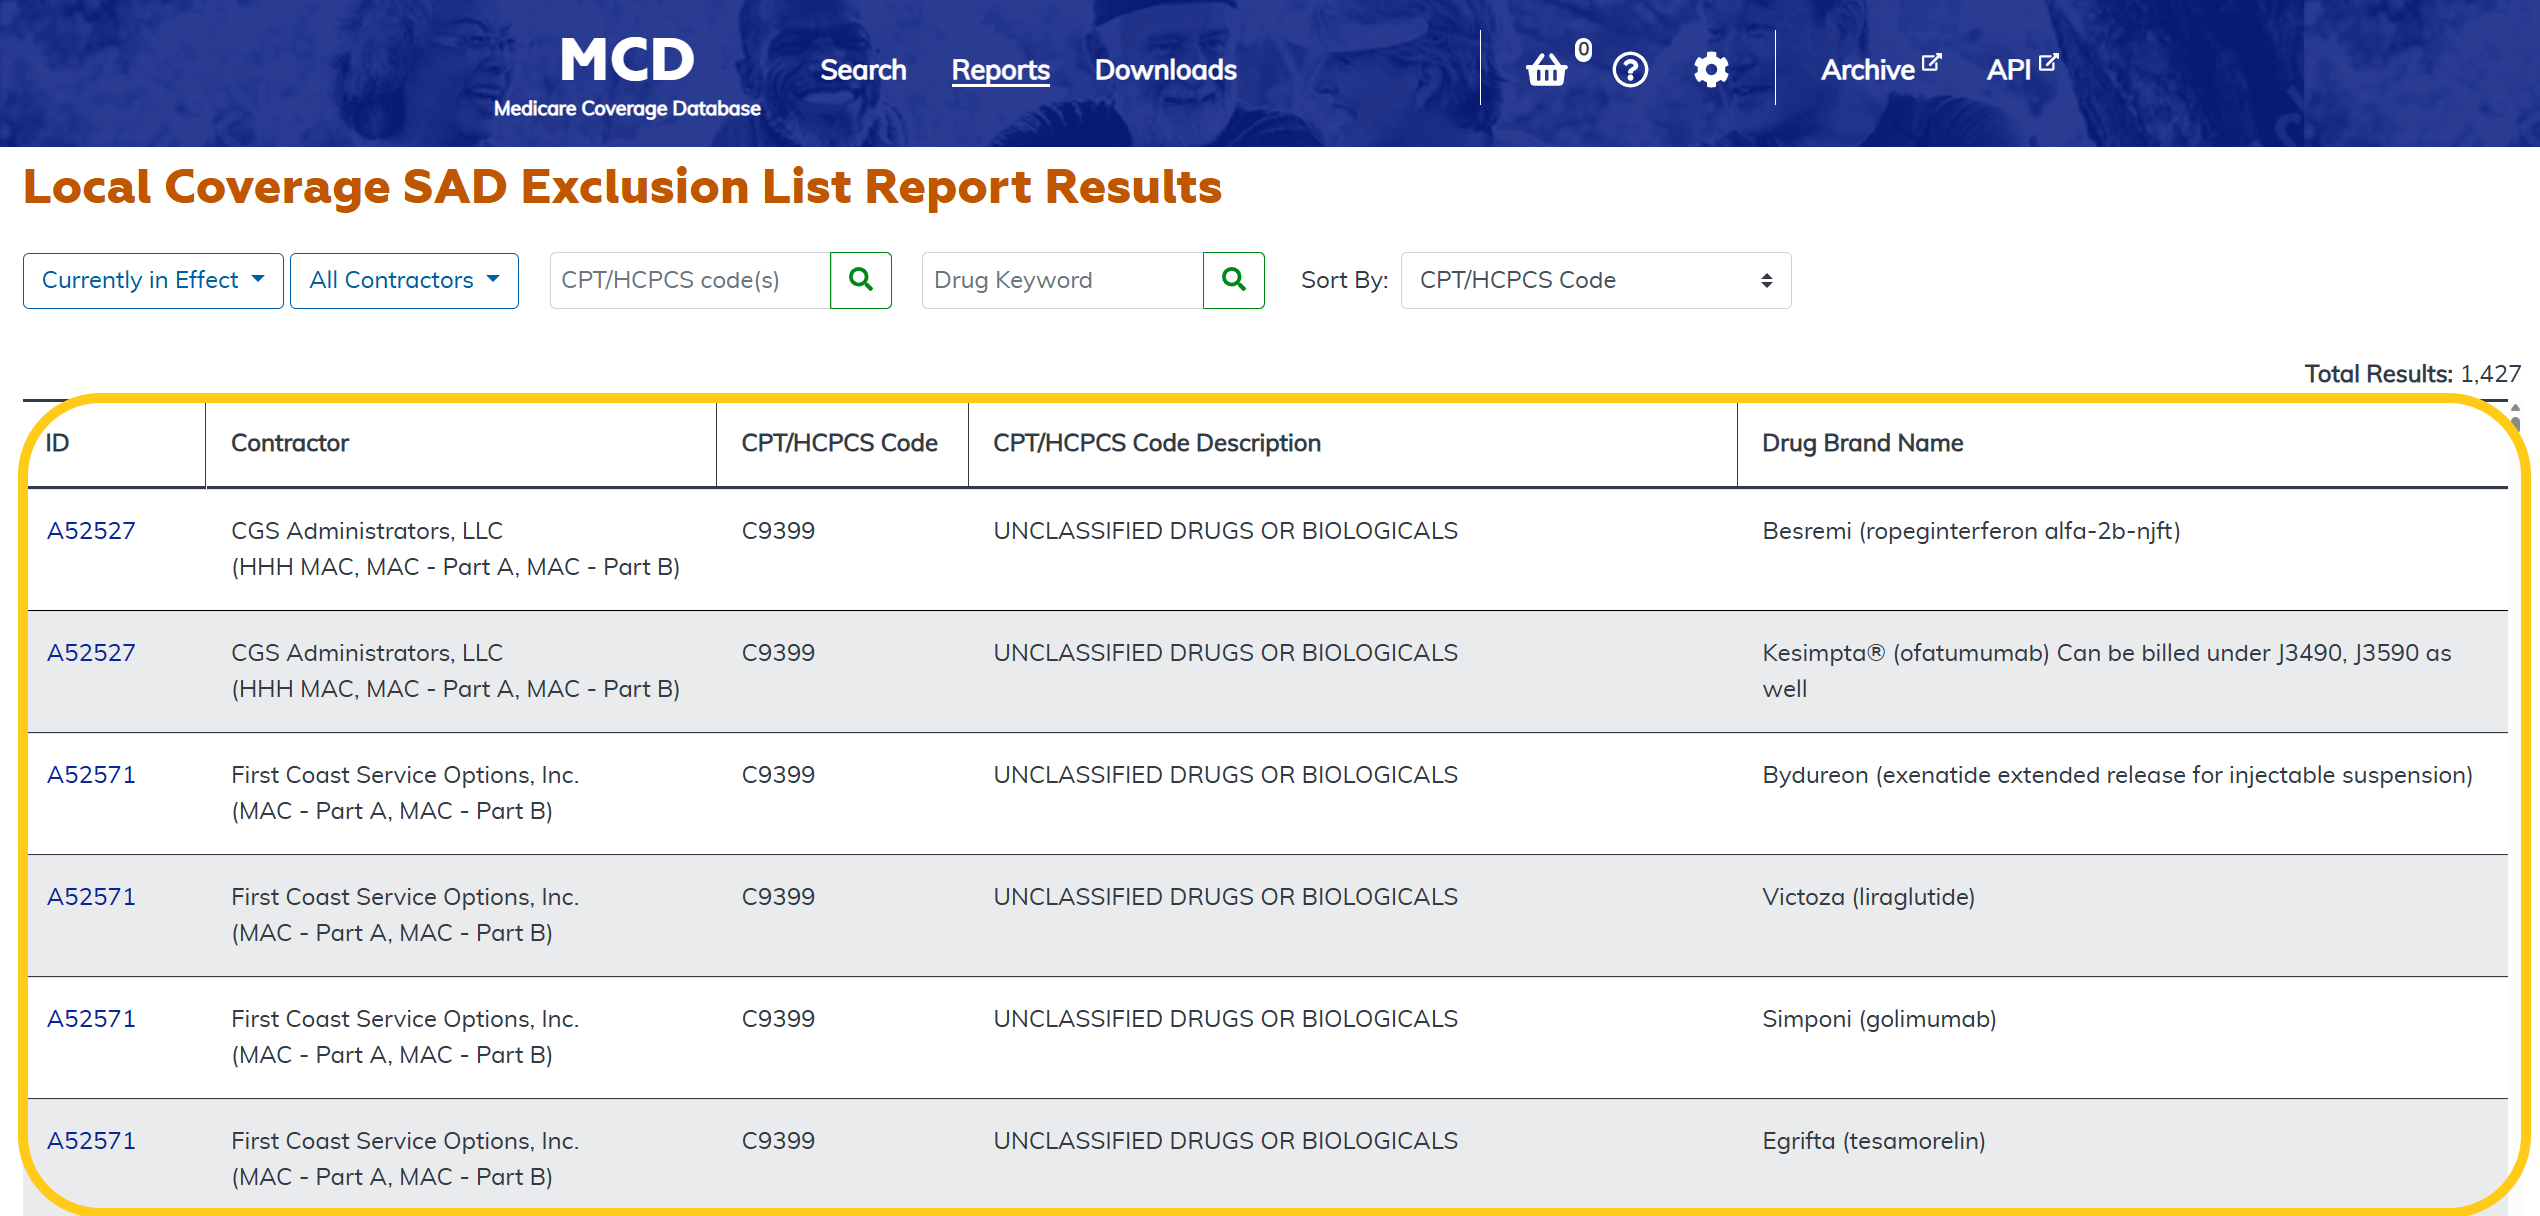The width and height of the screenshot is (2540, 1216).
Task: Focus the Drug Keyword input field
Action: (1062, 280)
